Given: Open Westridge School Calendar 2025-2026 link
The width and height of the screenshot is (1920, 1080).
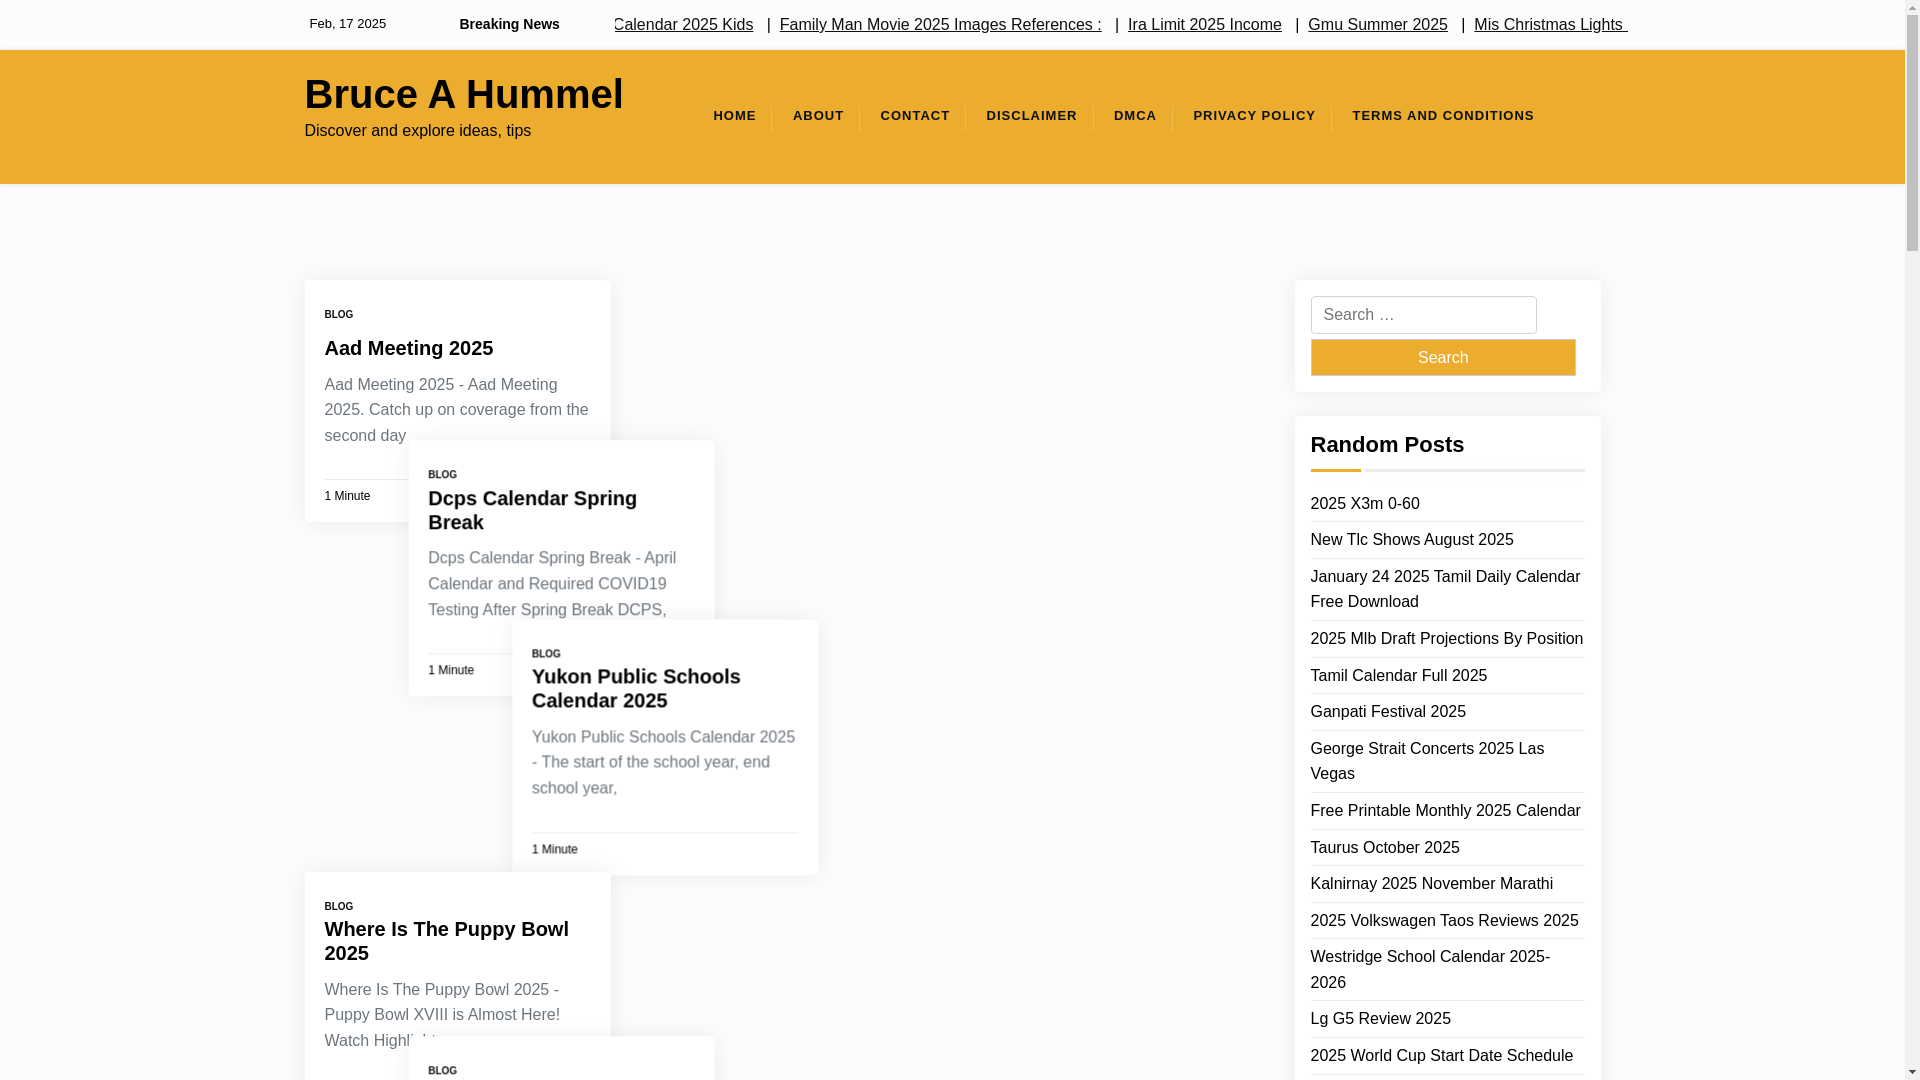Looking at the screenshot, I should click(x=1429, y=970).
